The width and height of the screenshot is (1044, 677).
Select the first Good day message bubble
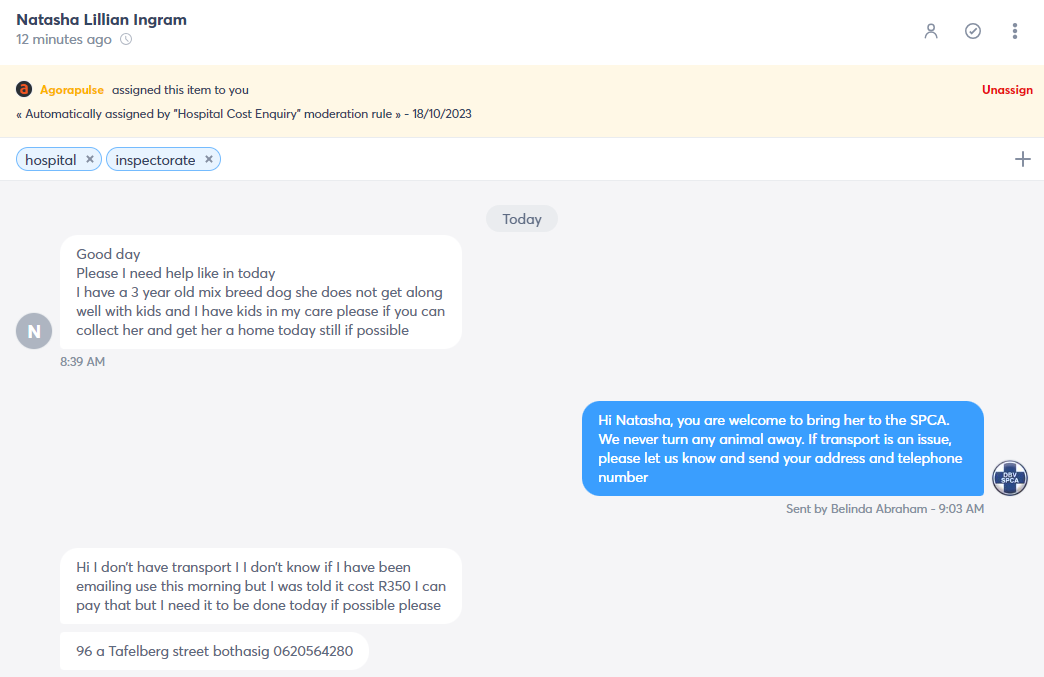tap(261, 292)
